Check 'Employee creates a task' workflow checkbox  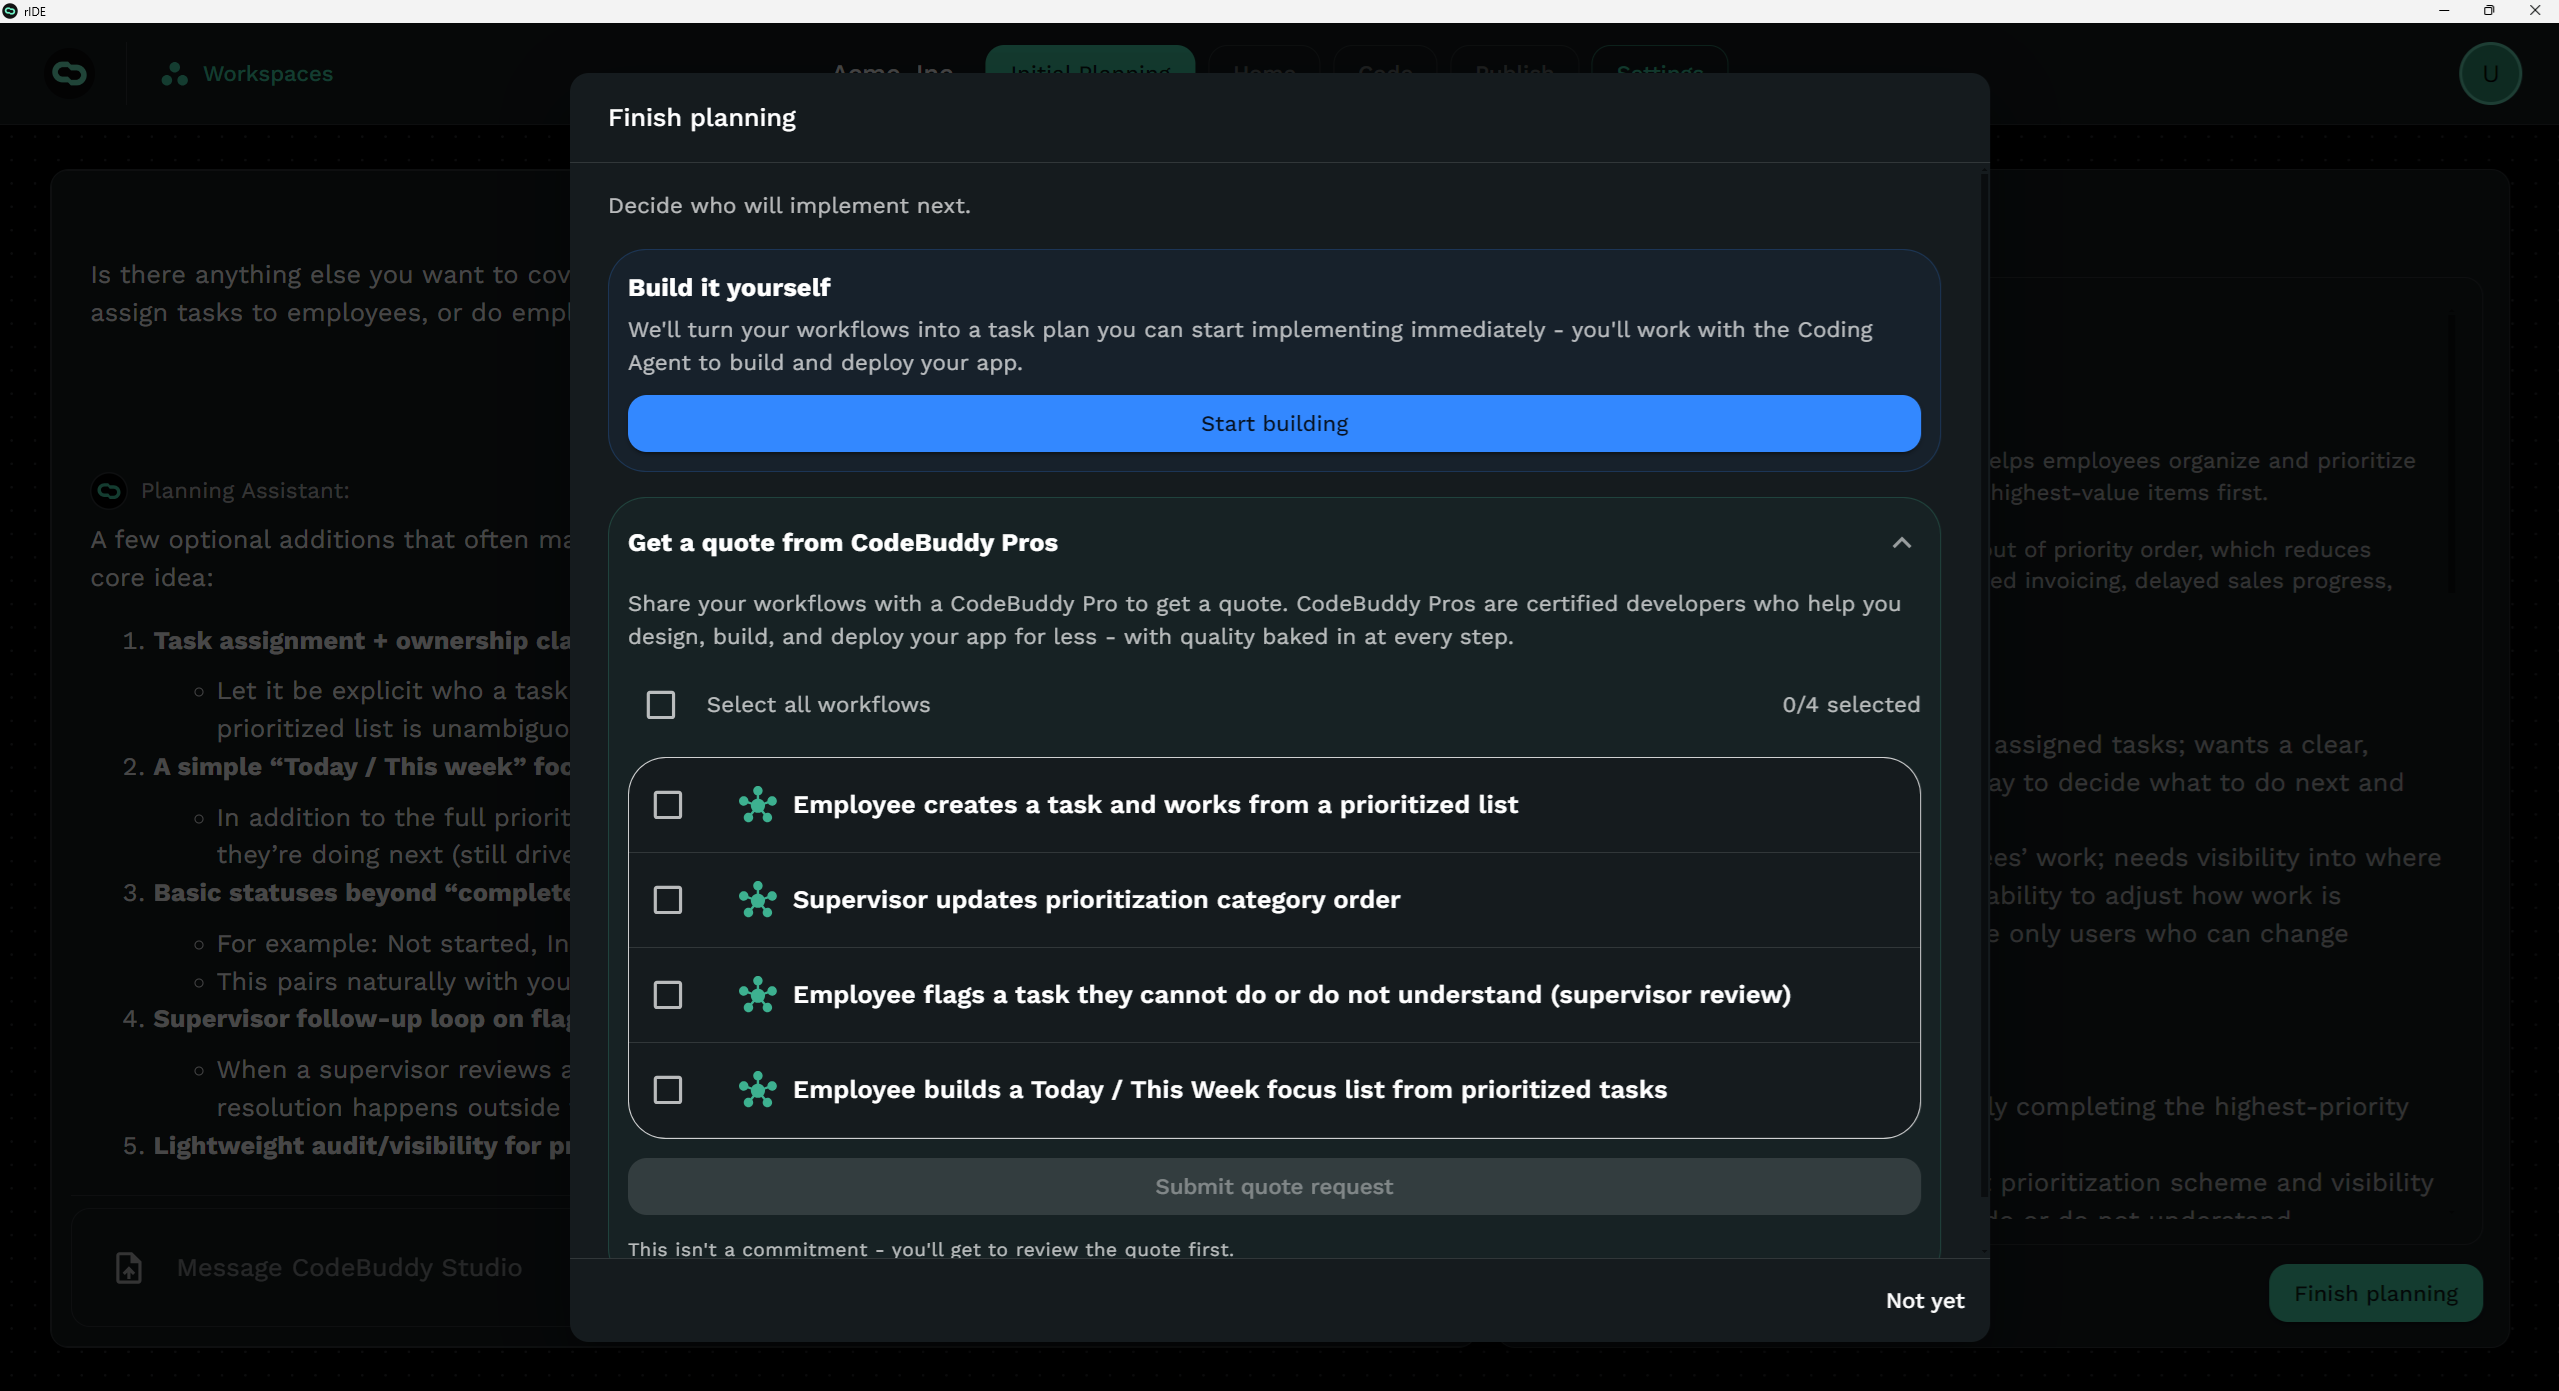pyautogui.click(x=668, y=805)
